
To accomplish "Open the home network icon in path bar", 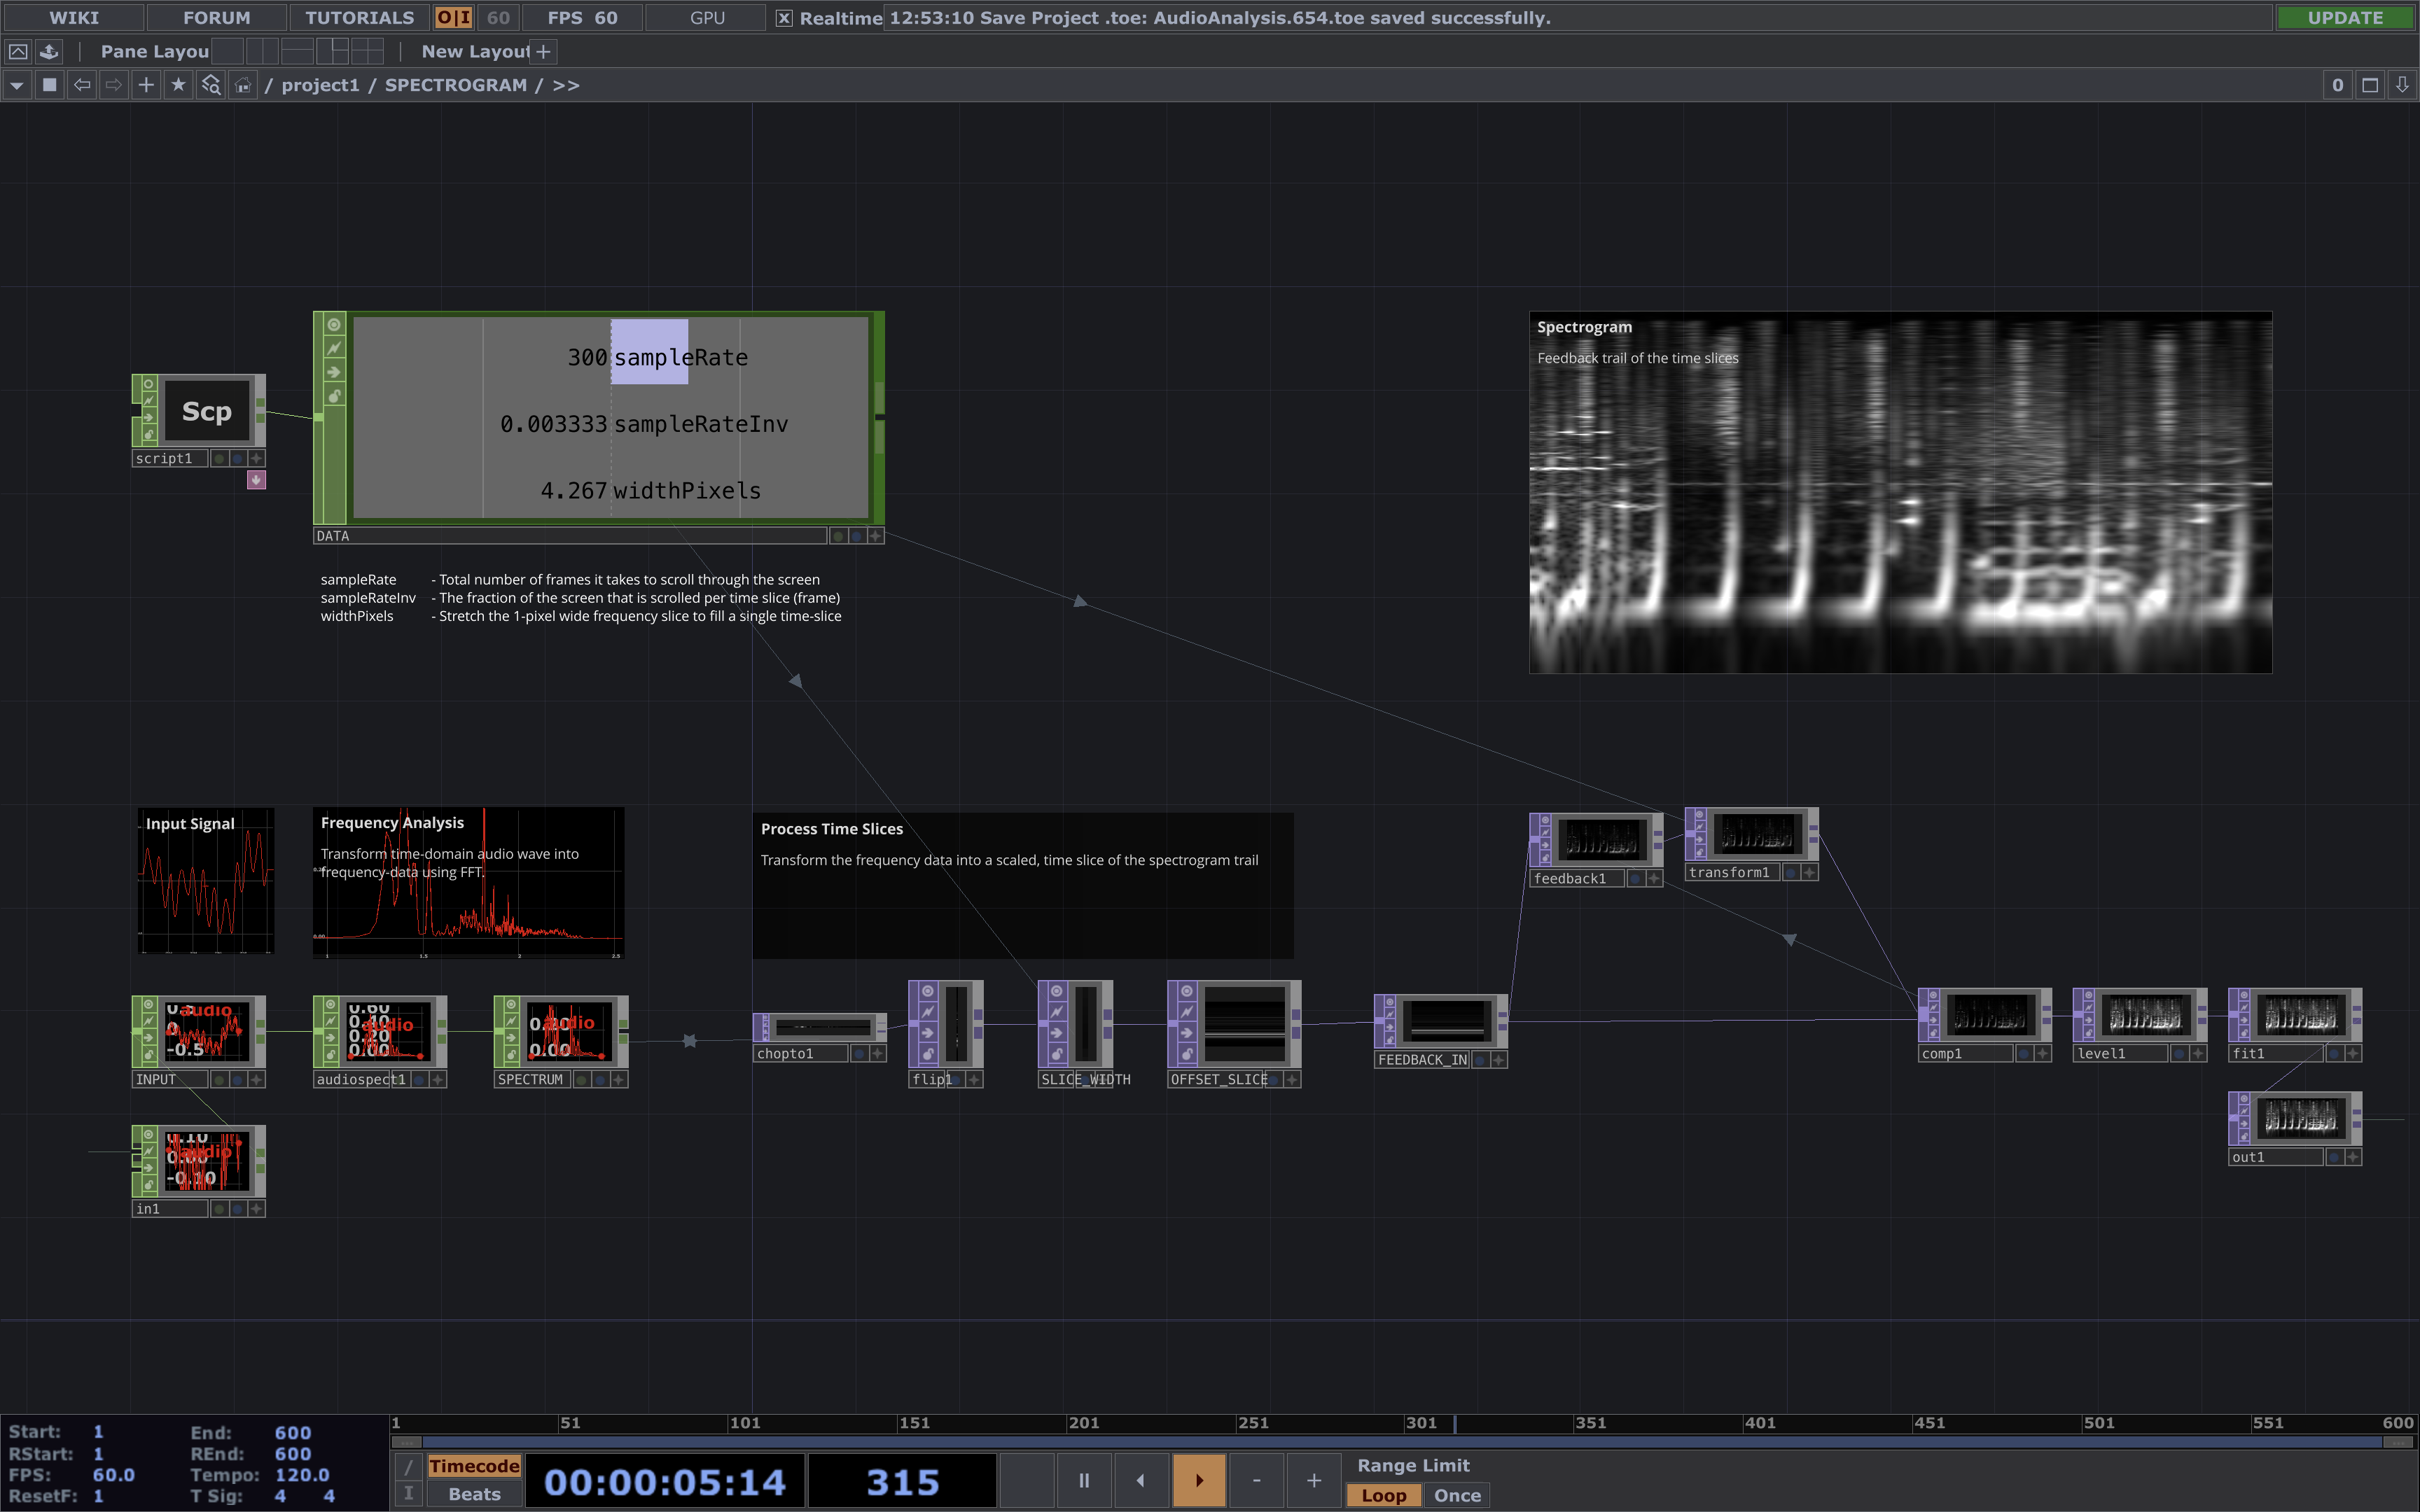I will pos(242,85).
